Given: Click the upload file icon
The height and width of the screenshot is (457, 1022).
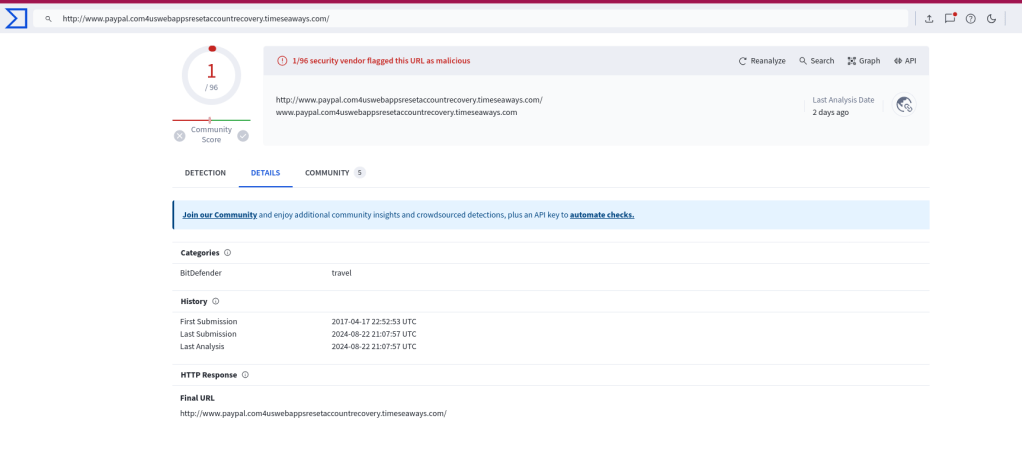Looking at the screenshot, I should [x=929, y=19].
